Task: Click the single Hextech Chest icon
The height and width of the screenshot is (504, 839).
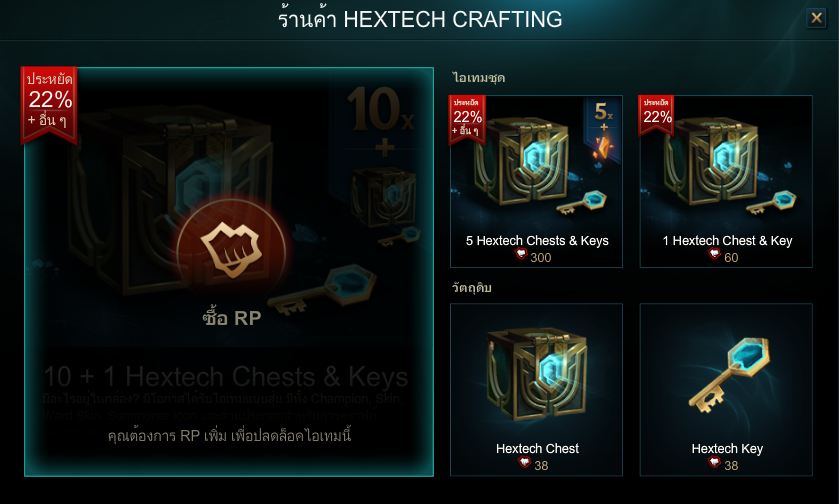Action: tap(537, 376)
